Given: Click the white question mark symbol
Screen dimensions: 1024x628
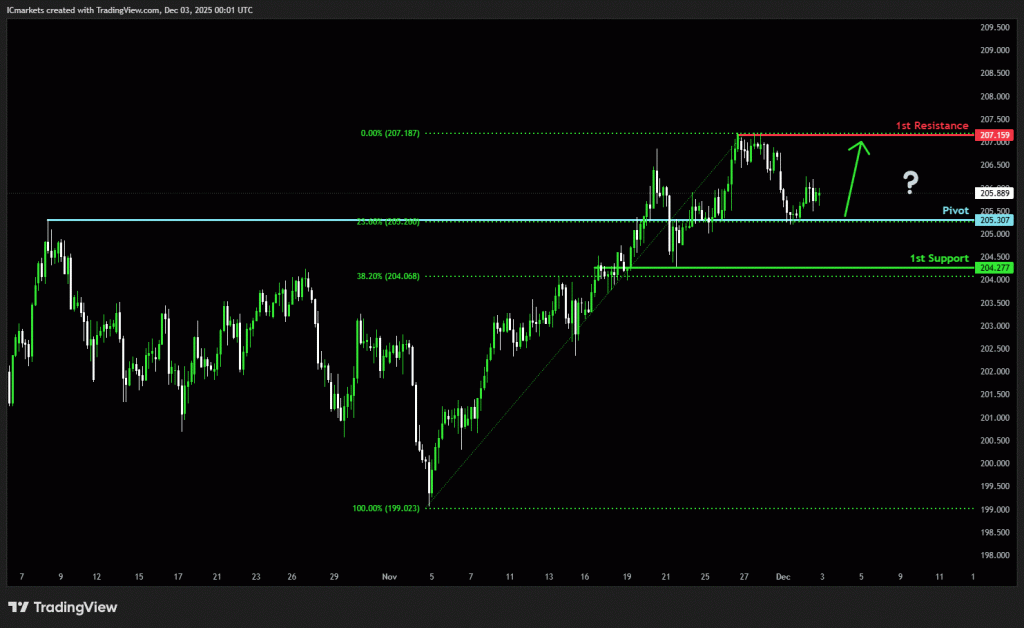Looking at the screenshot, I should 910,182.
